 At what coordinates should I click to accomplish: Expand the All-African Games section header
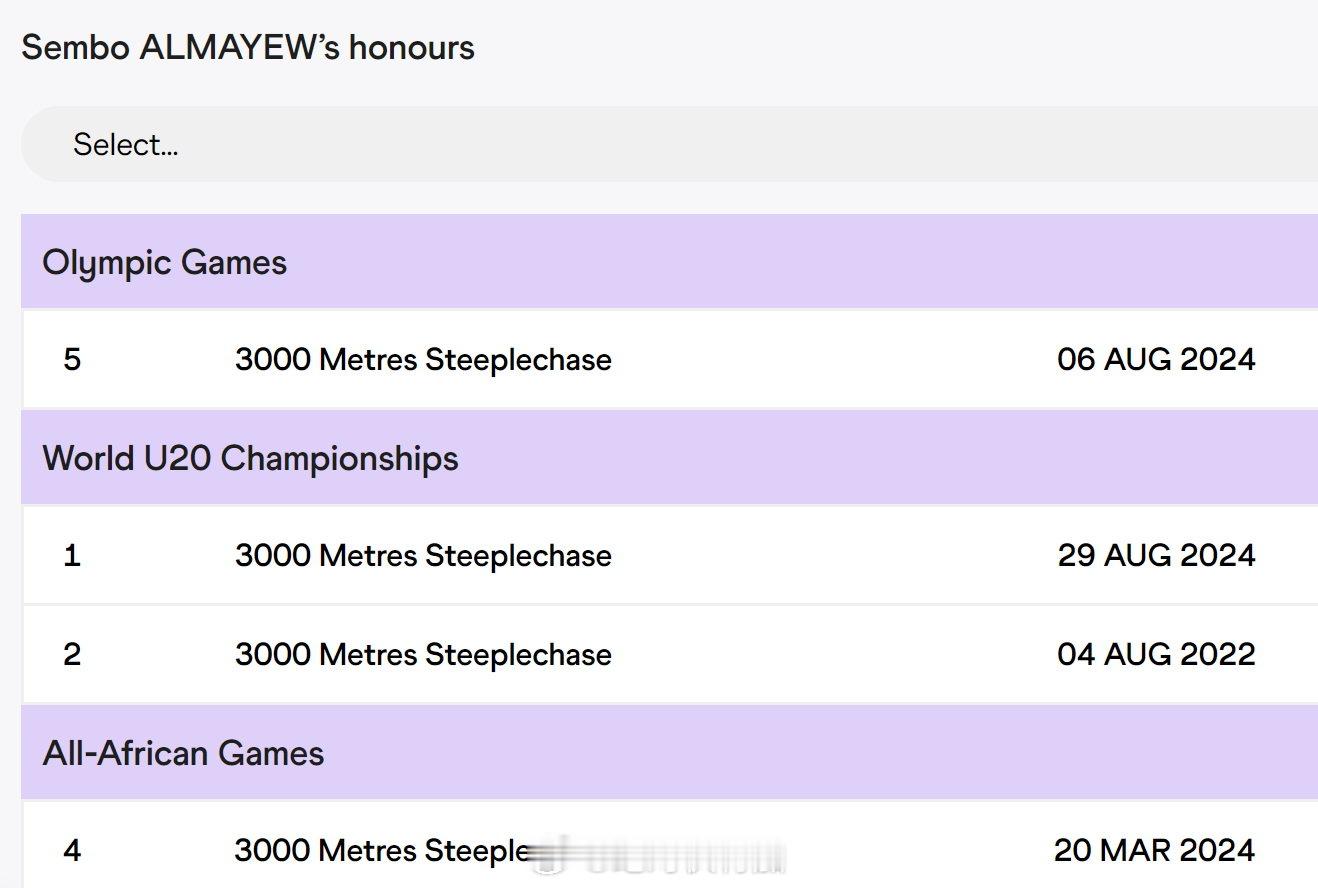coord(669,752)
